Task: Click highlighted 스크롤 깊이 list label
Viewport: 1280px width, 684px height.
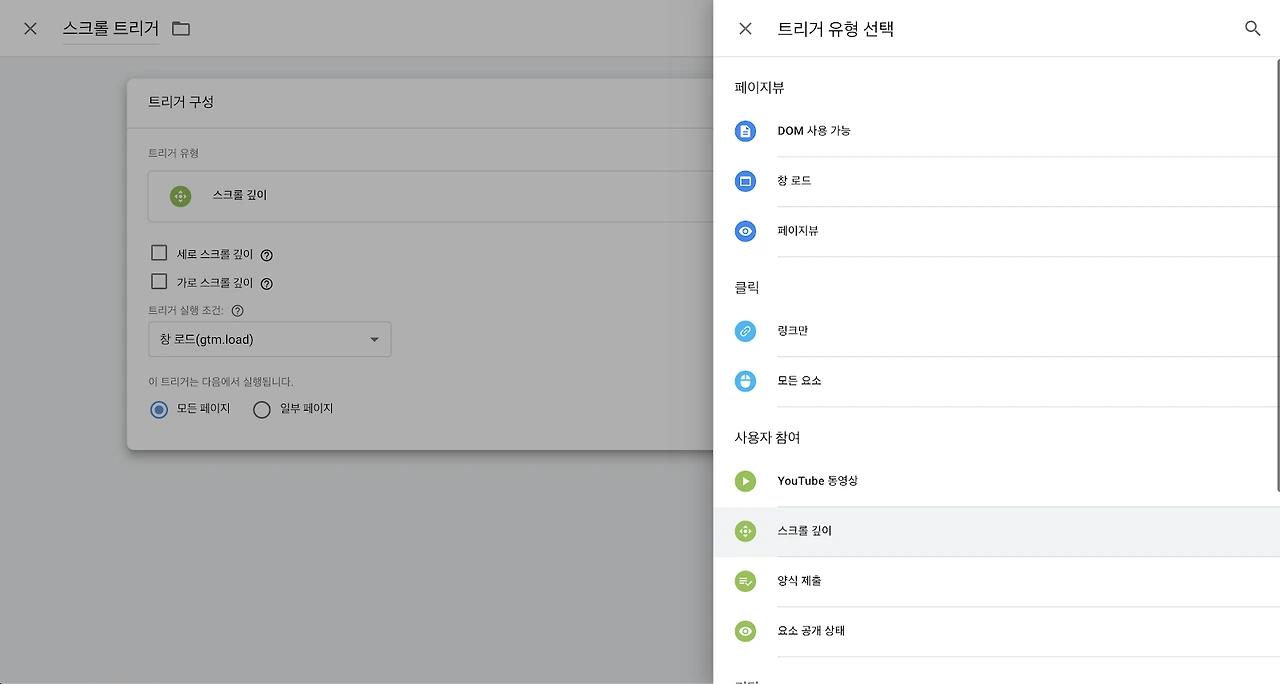Action: point(804,531)
